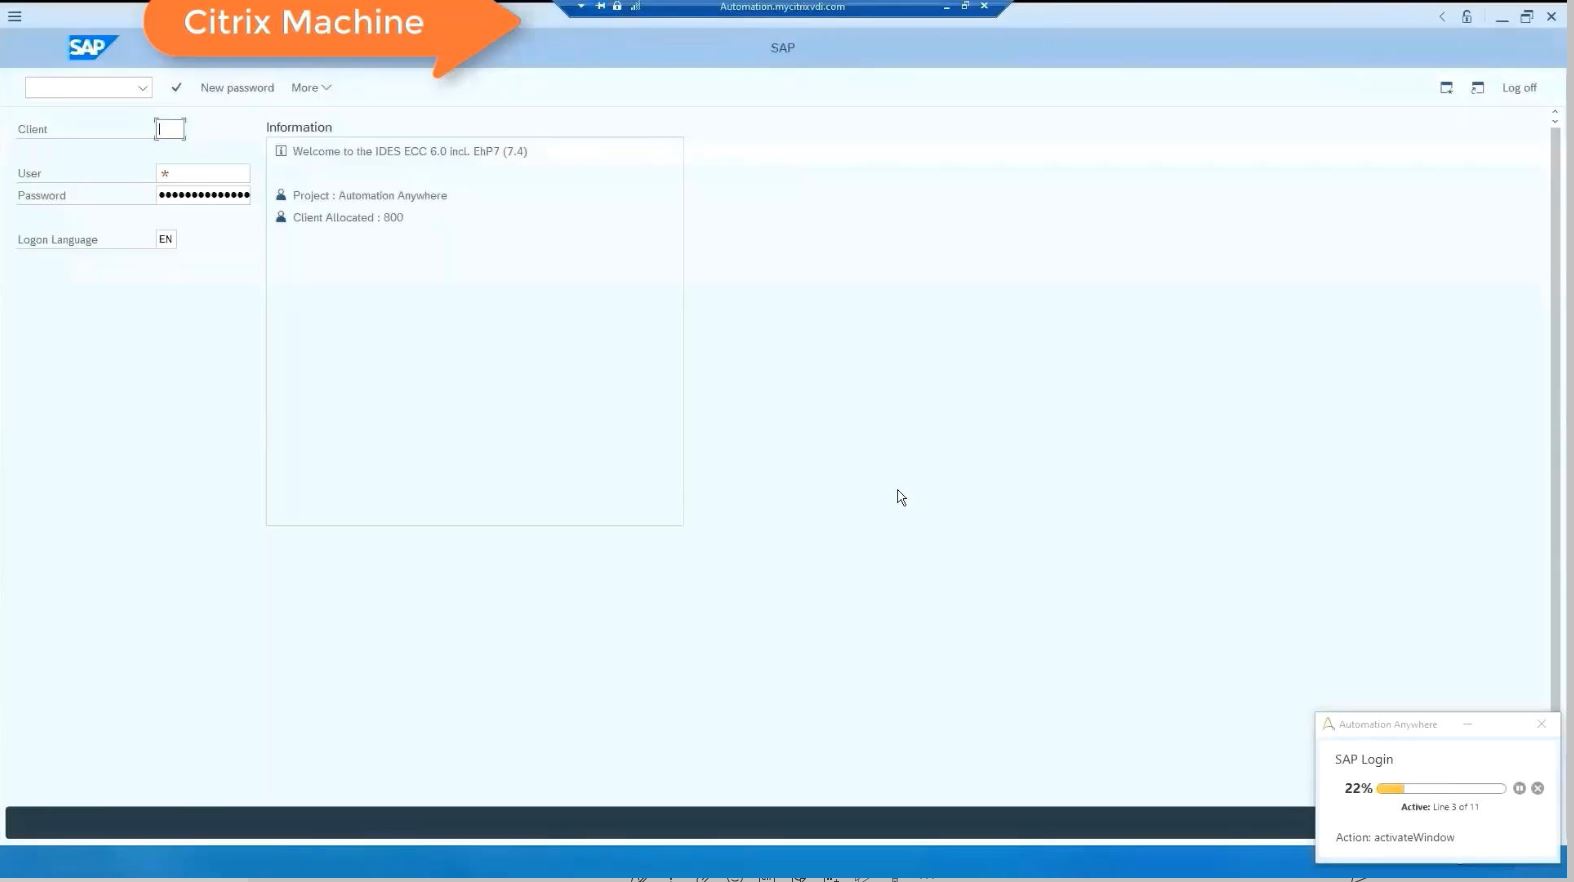Click the padlock icon in SAP title bar

point(1467,16)
